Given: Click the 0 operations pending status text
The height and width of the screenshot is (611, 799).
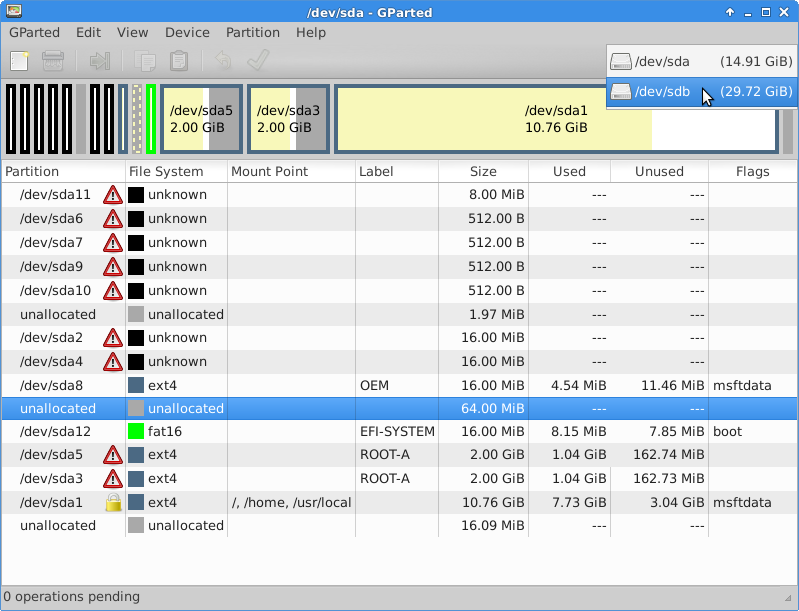Looking at the screenshot, I should (x=71, y=597).
